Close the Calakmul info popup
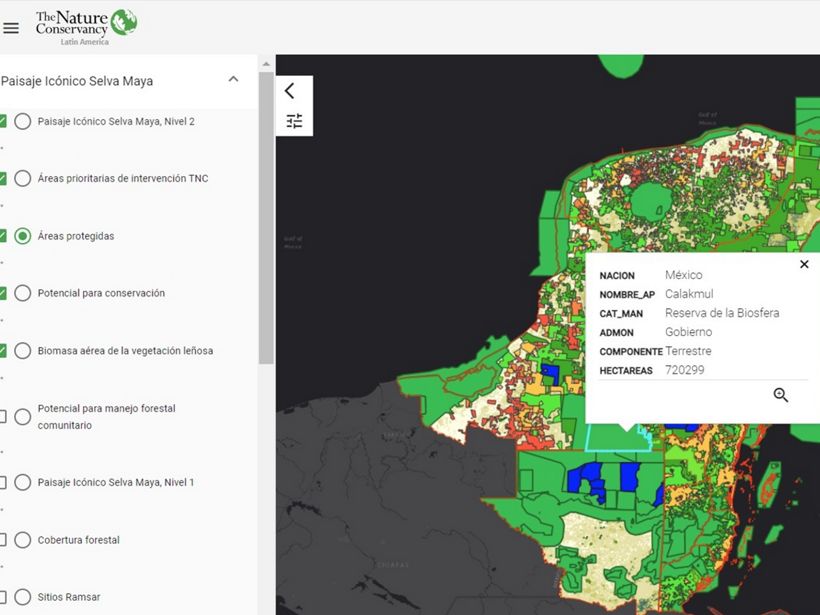This screenshot has width=820, height=615. [x=804, y=265]
